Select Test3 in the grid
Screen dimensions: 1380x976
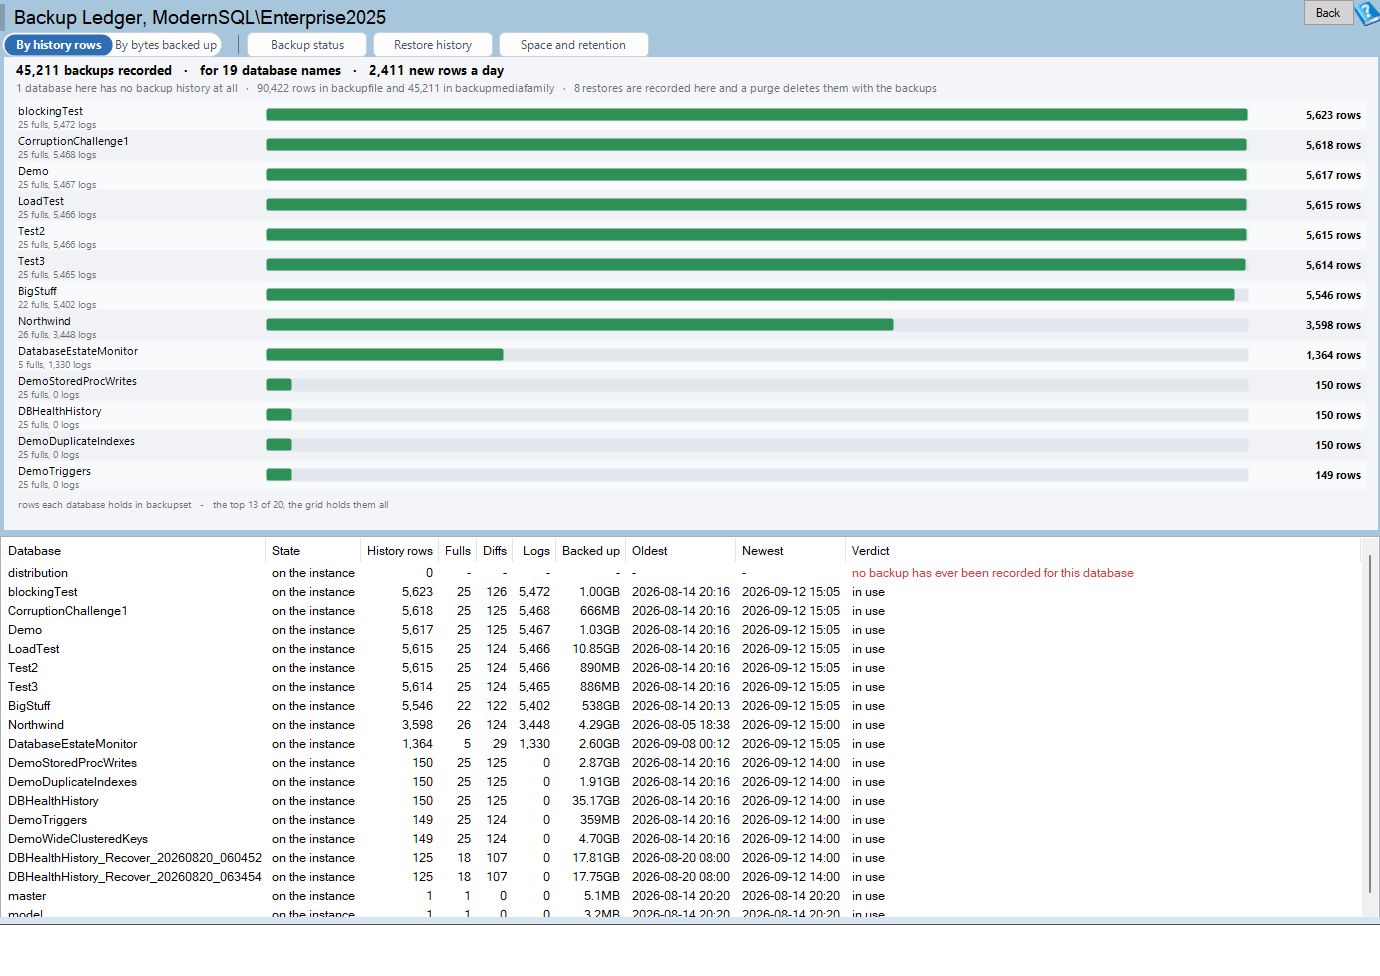(680, 687)
